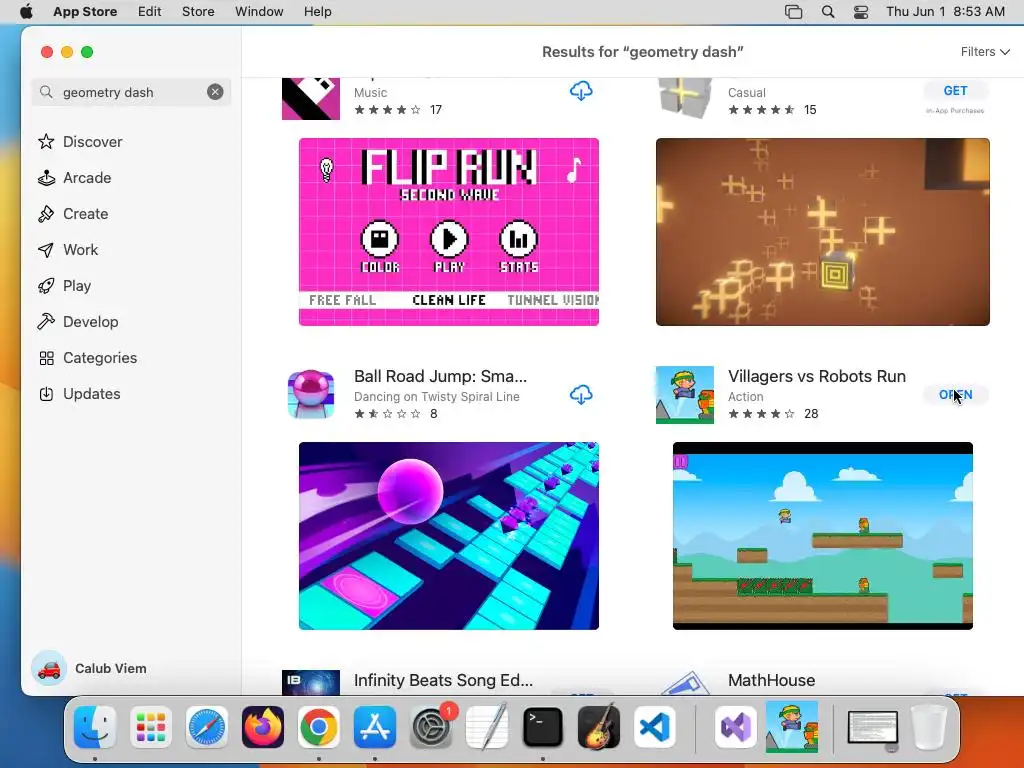Image resolution: width=1024 pixels, height=768 pixels.
Task: Open TextEdit from the Dock
Action: [487, 727]
